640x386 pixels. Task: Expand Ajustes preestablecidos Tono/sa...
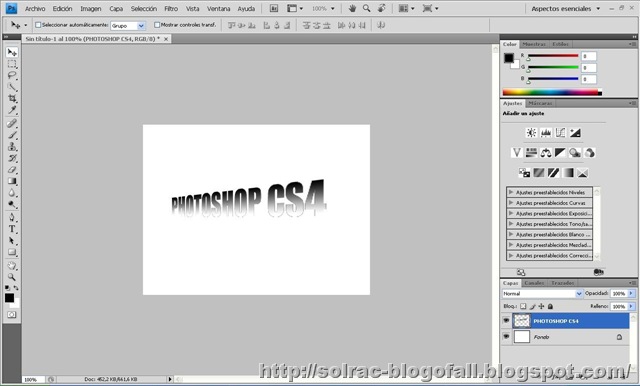[511, 224]
